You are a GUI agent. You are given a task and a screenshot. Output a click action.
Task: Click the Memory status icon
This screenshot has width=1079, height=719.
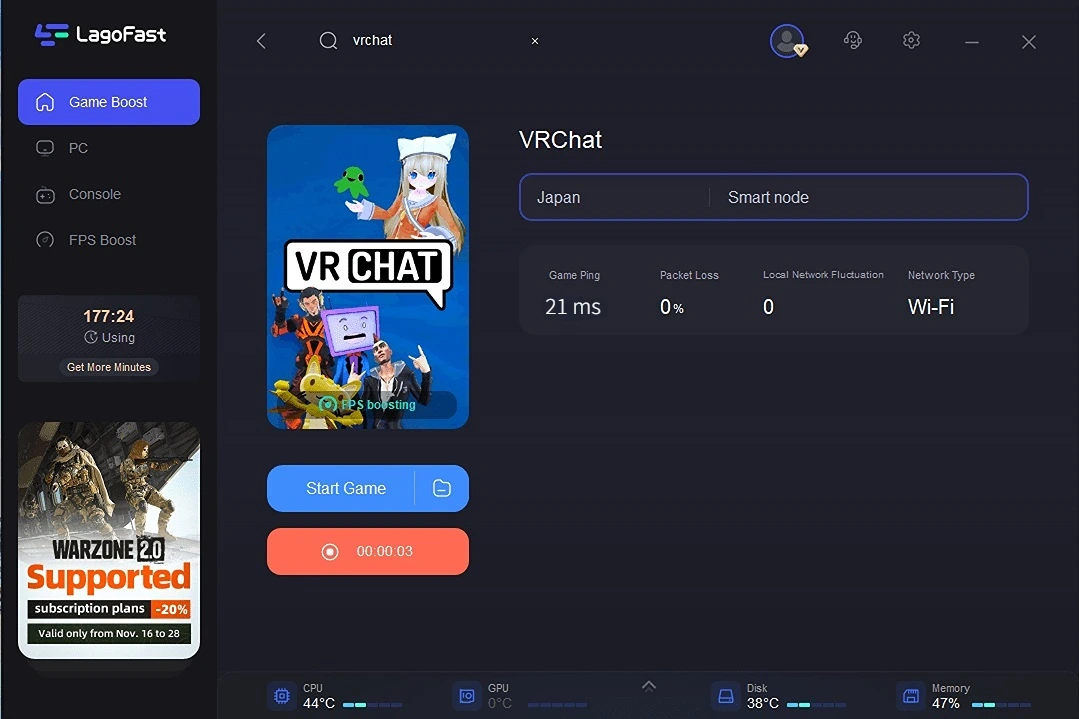(910, 696)
